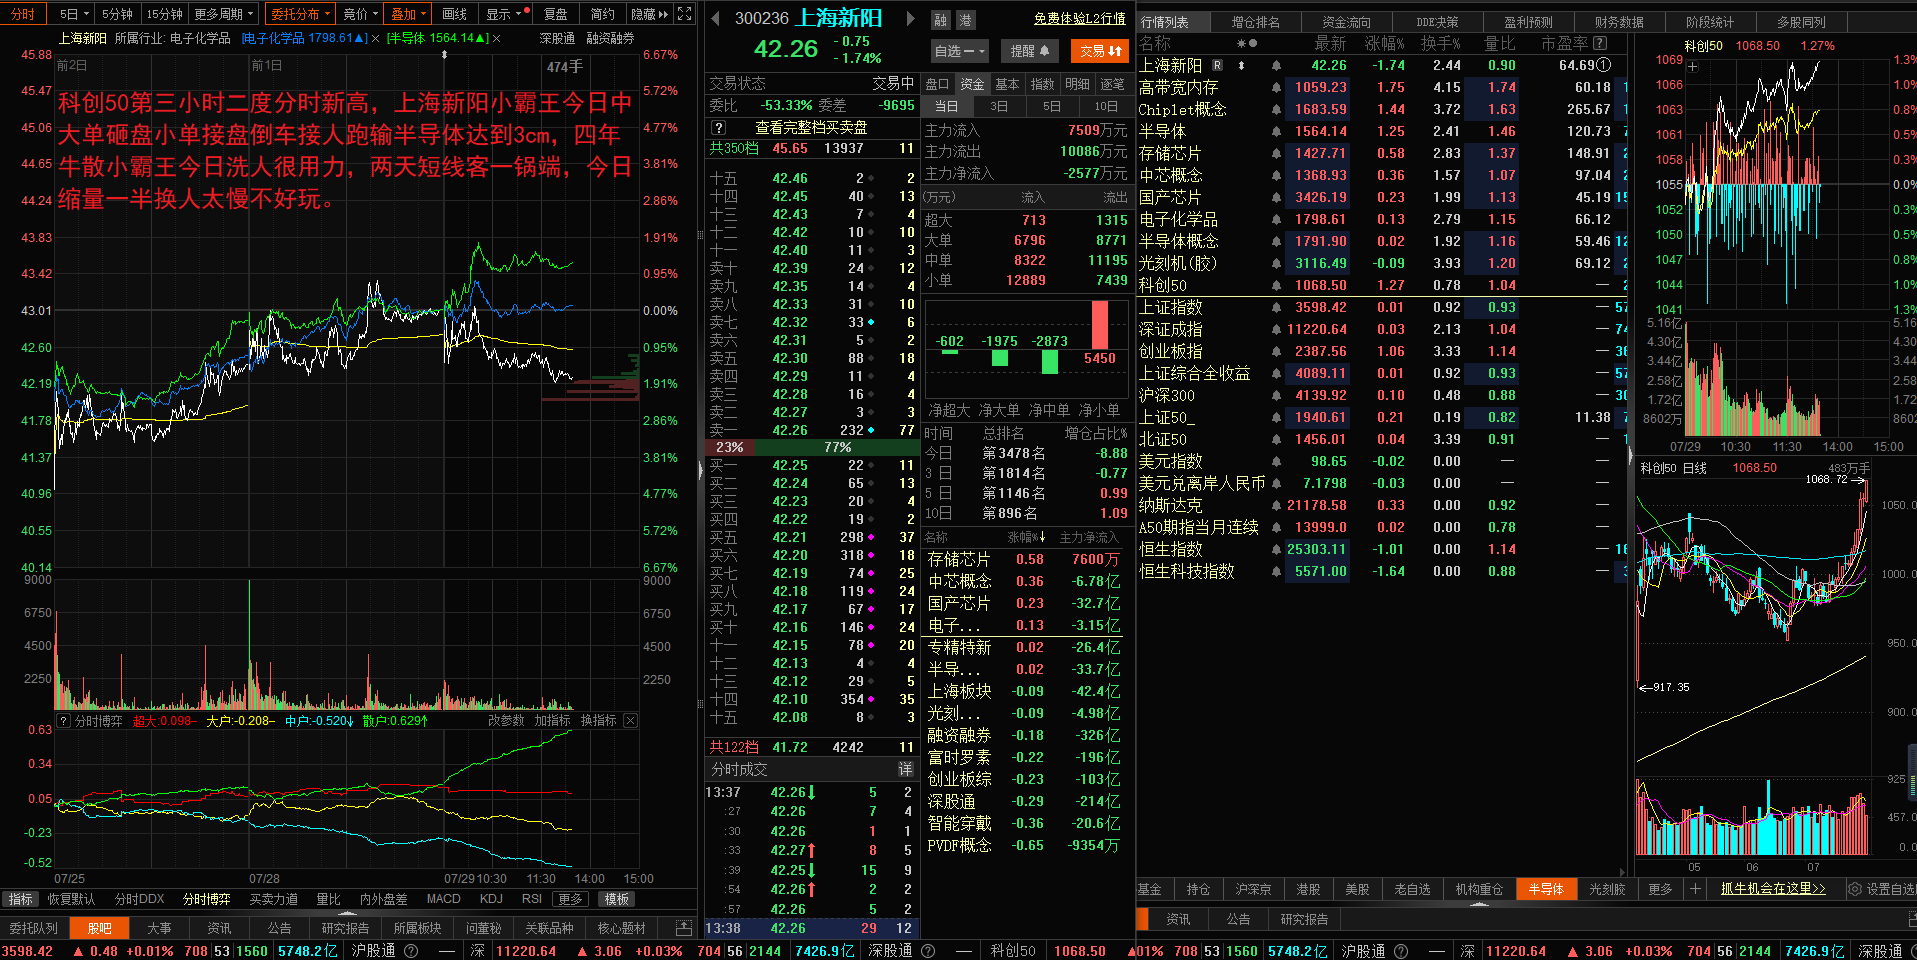Select the 3日 fund flow period

click(x=999, y=106)
